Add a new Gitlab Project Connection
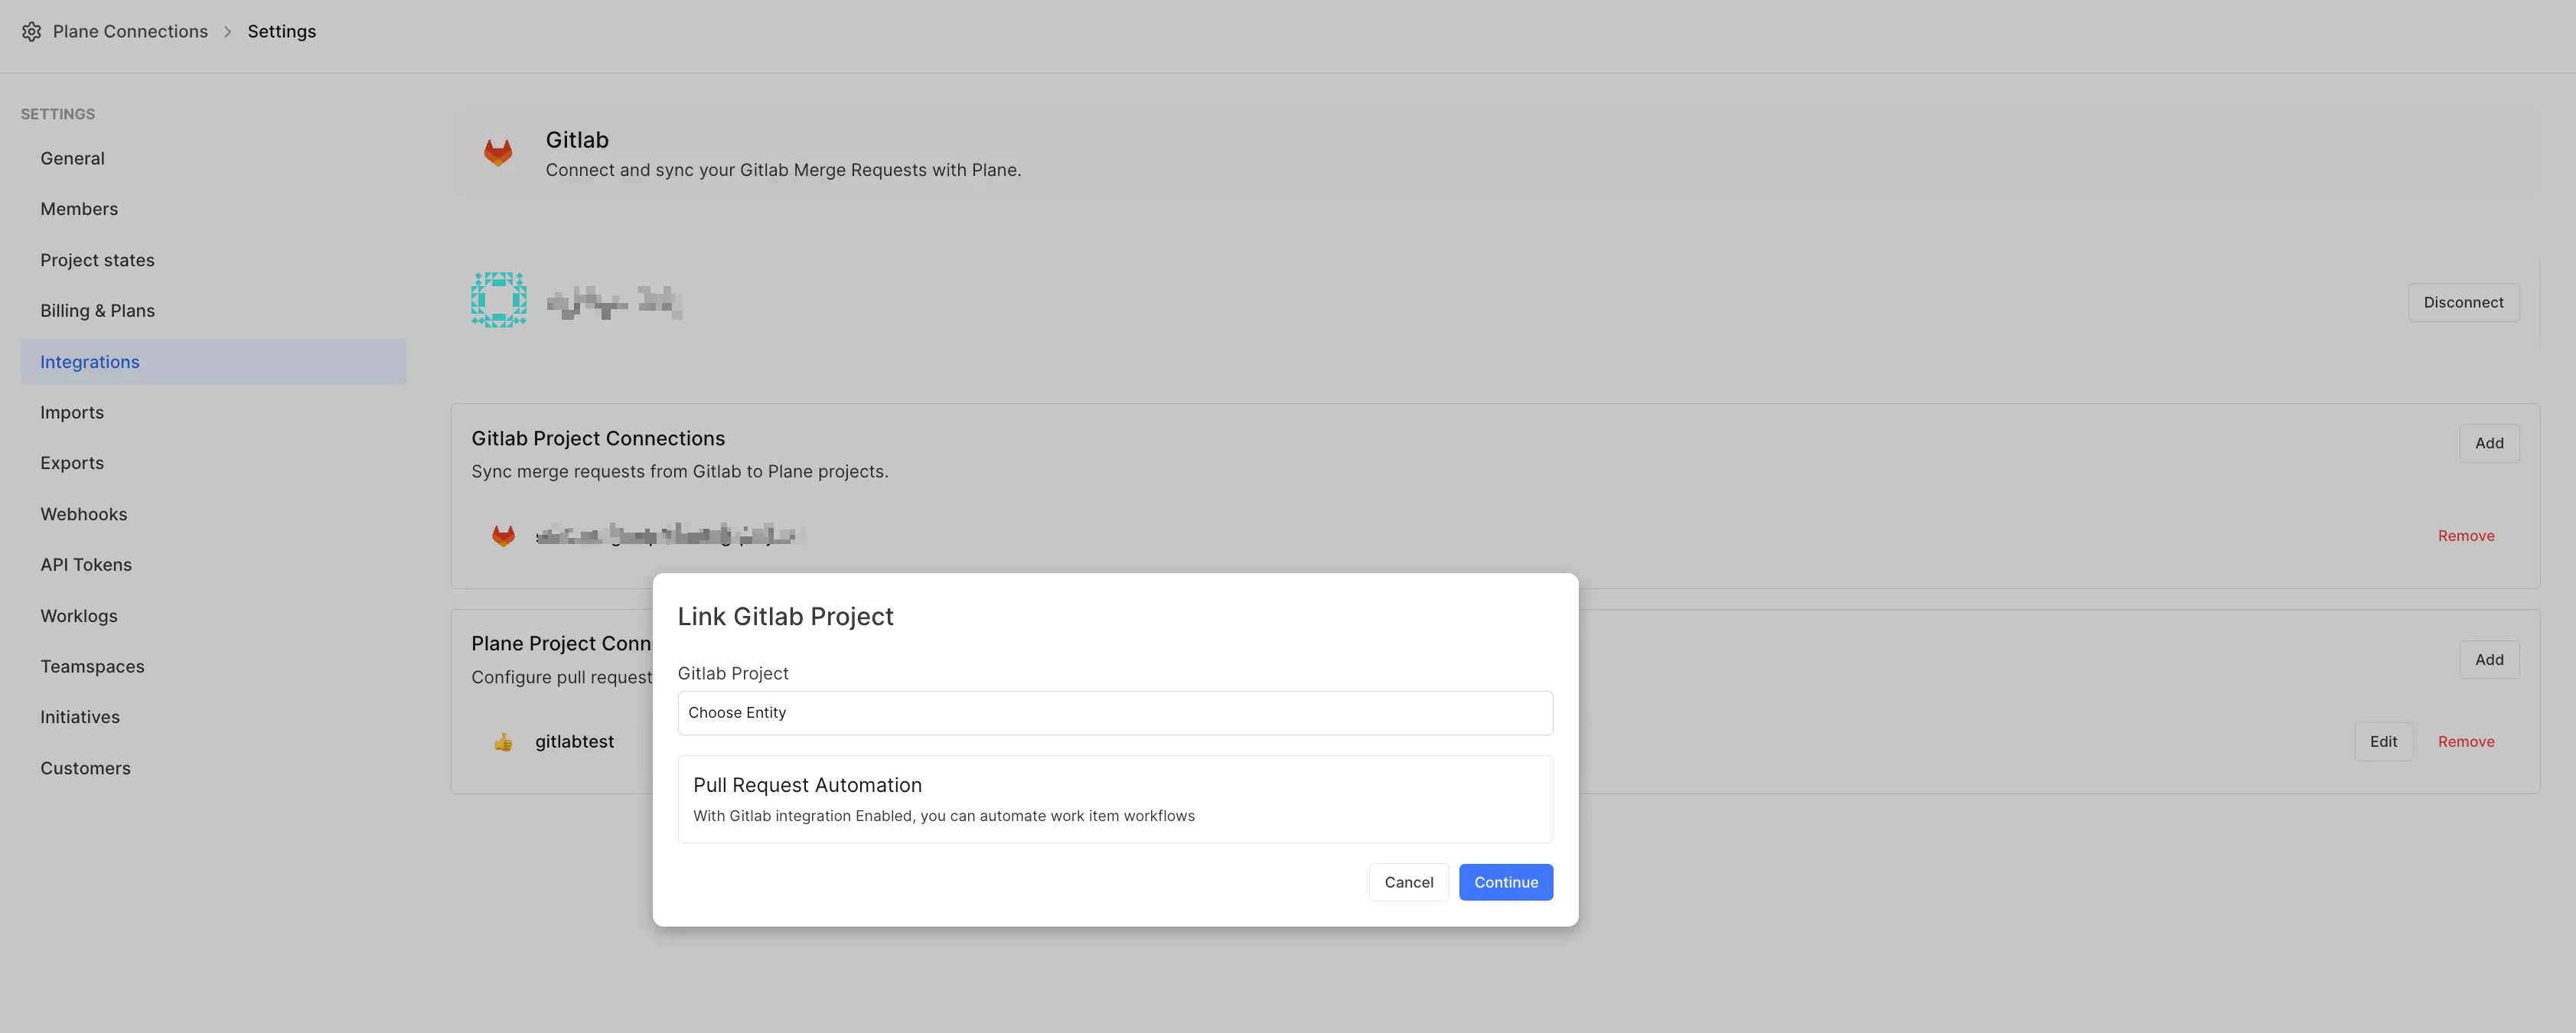 point(2489,443)
